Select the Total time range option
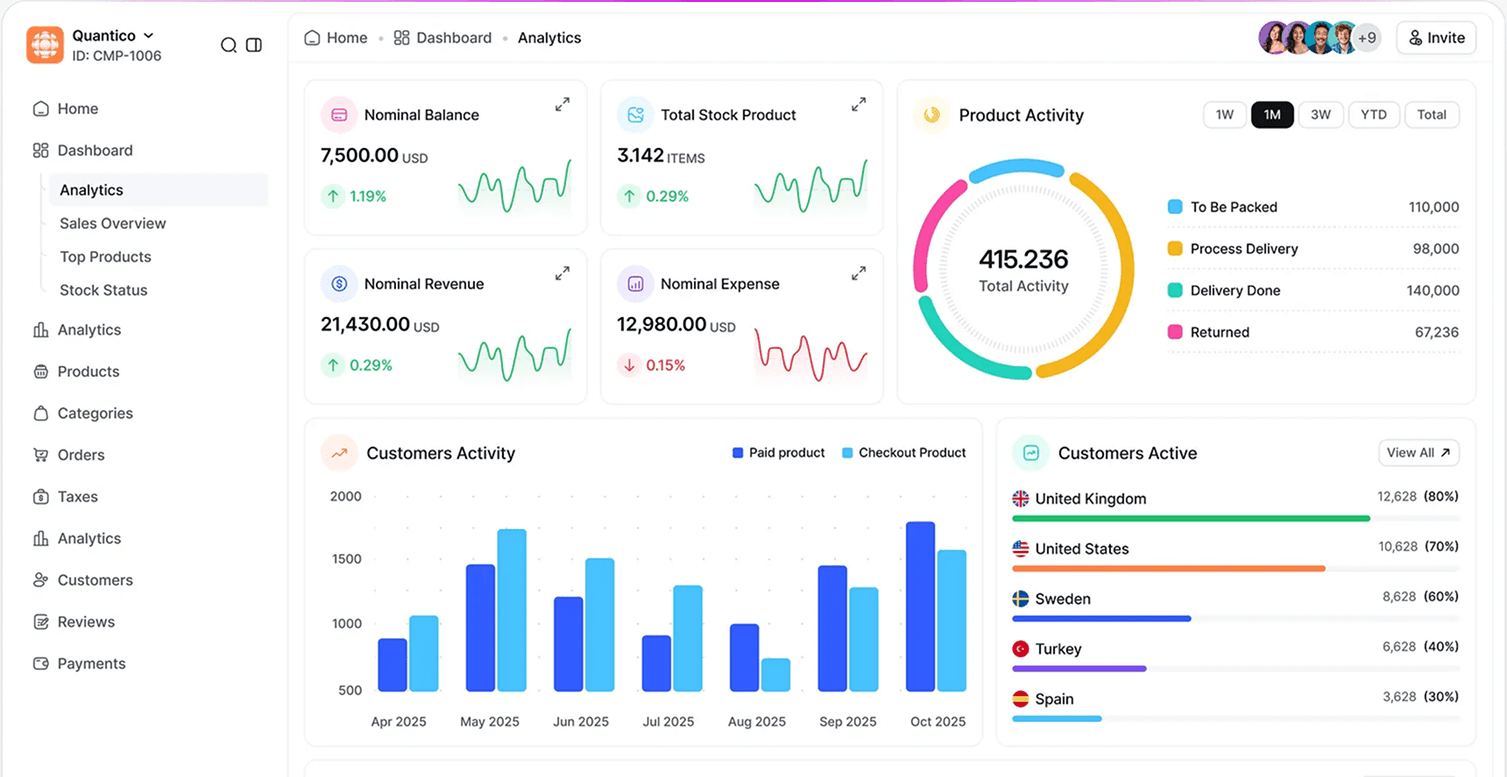1507x777 pixels. tap(1431, 115)
